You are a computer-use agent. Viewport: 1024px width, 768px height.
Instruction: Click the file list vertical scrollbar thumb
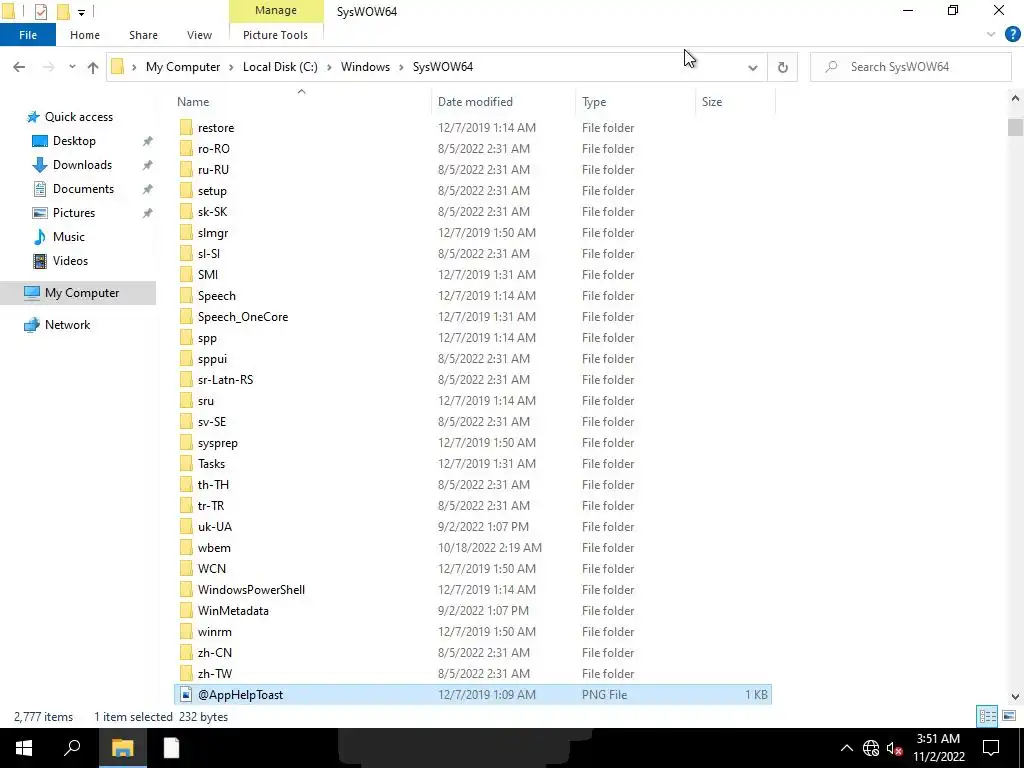(1015, 127)
